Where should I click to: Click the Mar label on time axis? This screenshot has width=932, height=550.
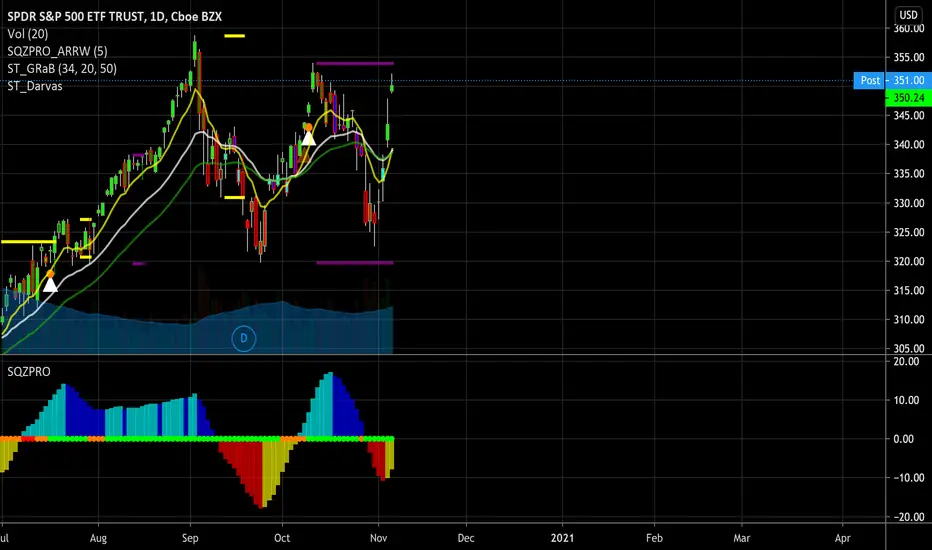pyautogui.click(x=742, y=538)
